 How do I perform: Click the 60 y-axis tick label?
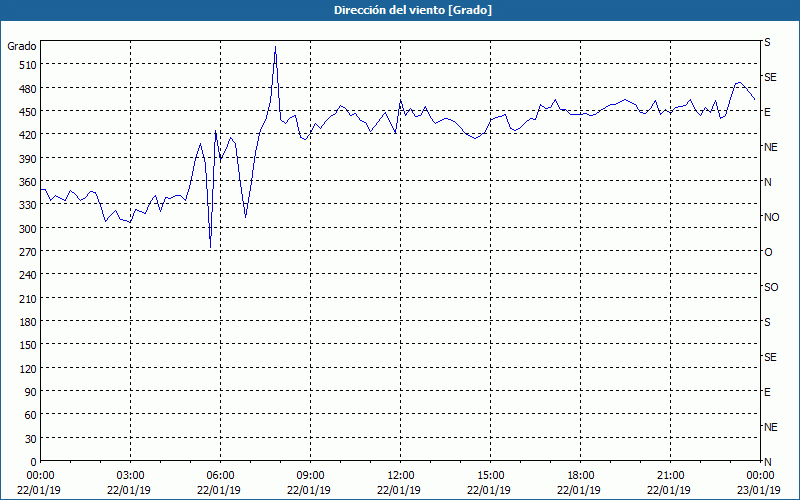pos(31,415)
